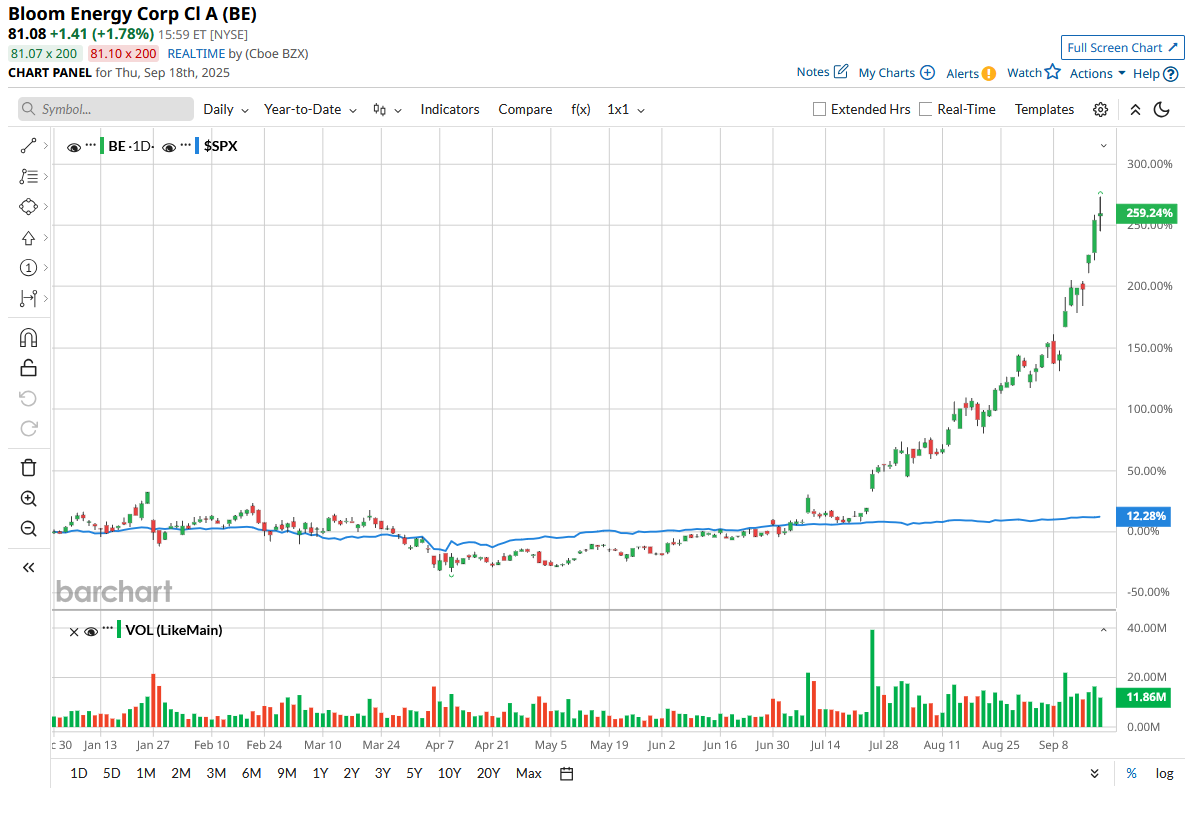
Task: Collapse the header with double-up arrows
Action: click(1135, 110)
